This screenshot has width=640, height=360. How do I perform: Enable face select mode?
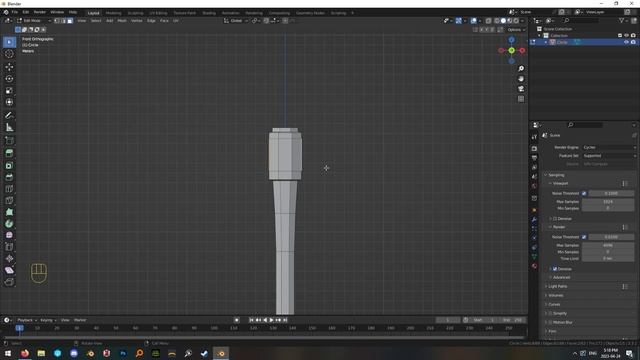[x=70, y=20]
